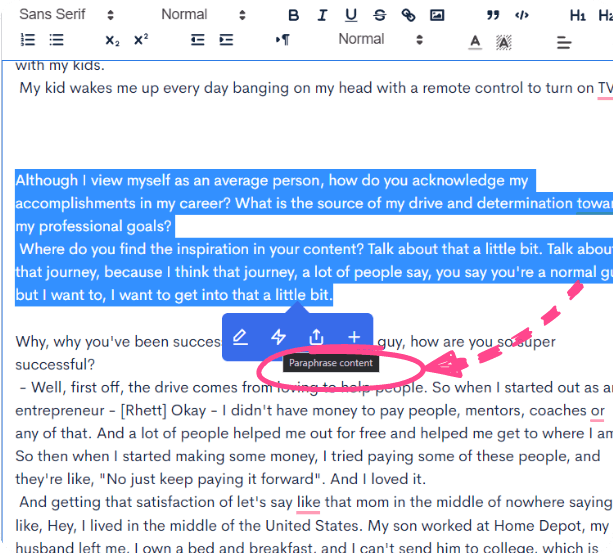Click the plus icon in the popup toolbar
Screen dimensions: 613x553
[x=354, y=337]
